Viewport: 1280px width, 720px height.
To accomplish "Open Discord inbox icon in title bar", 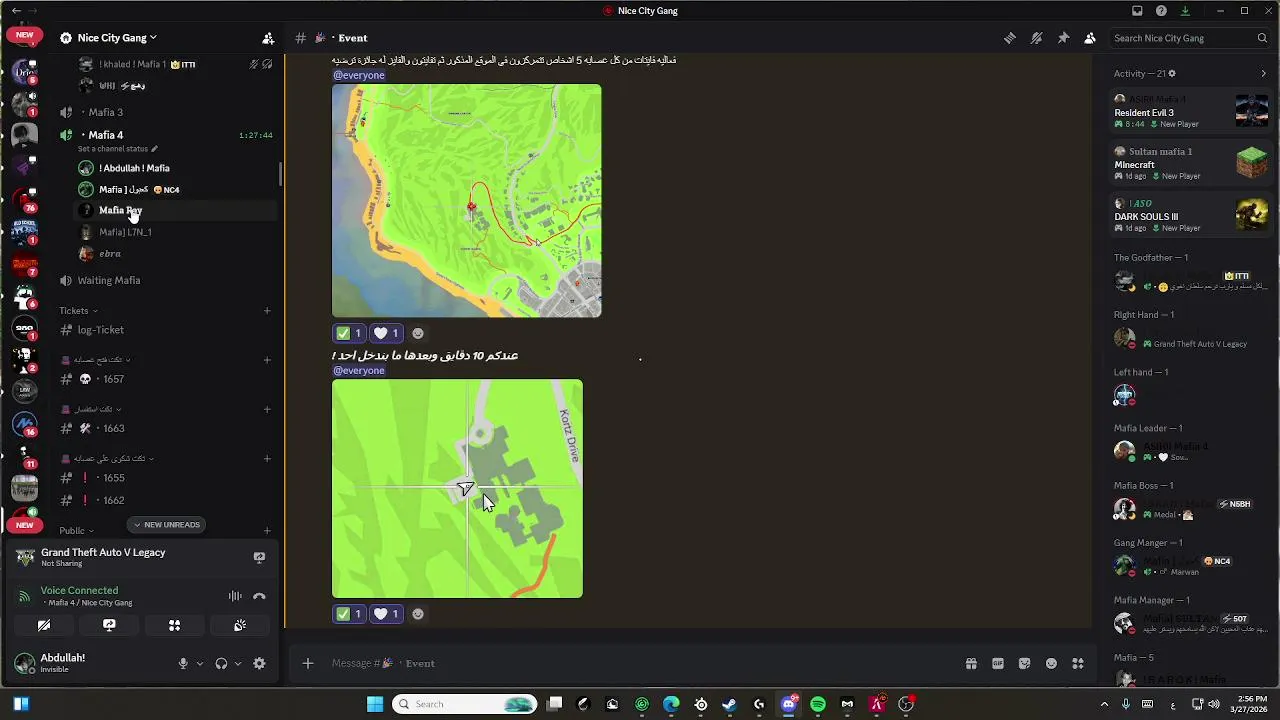I will [x=1137, y=11].
